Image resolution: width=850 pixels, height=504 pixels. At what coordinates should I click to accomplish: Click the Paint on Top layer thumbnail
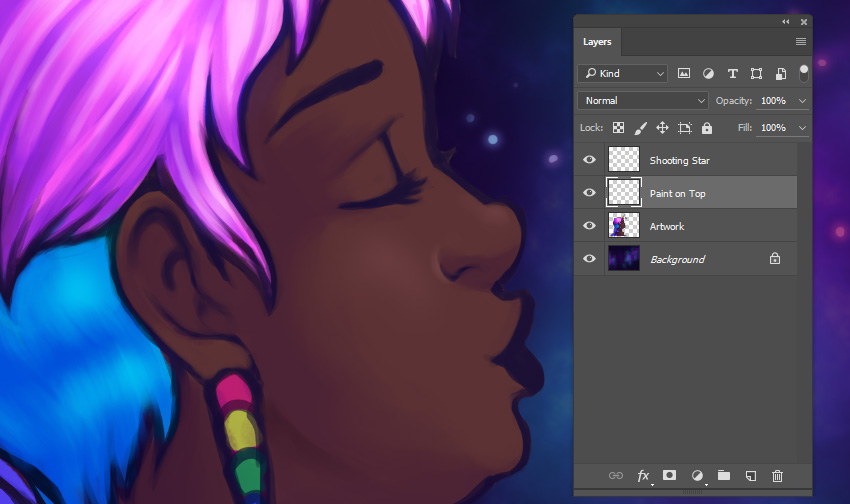pyautogui.click(x=623, y=192)
